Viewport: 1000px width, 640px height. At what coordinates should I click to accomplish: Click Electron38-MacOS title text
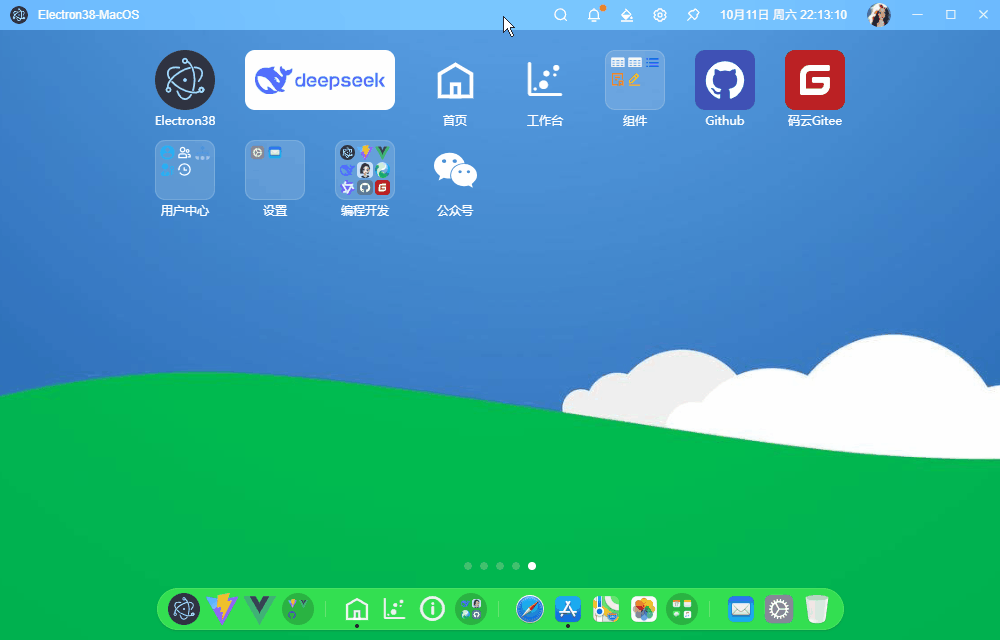point(89,15)
